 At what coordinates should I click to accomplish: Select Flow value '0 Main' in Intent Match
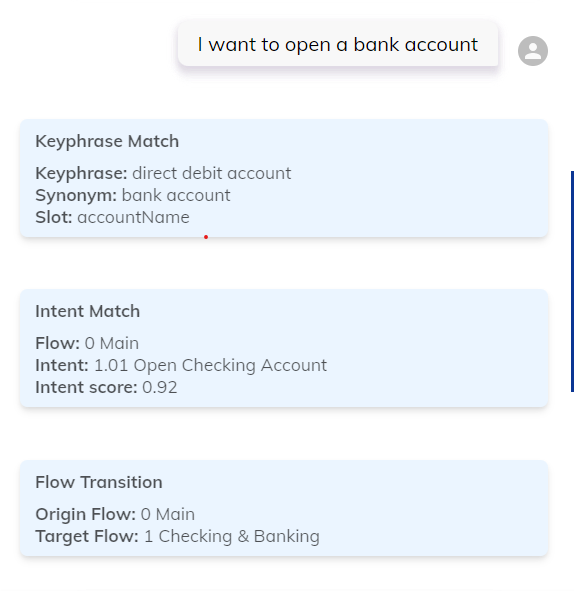coord(112,343)
